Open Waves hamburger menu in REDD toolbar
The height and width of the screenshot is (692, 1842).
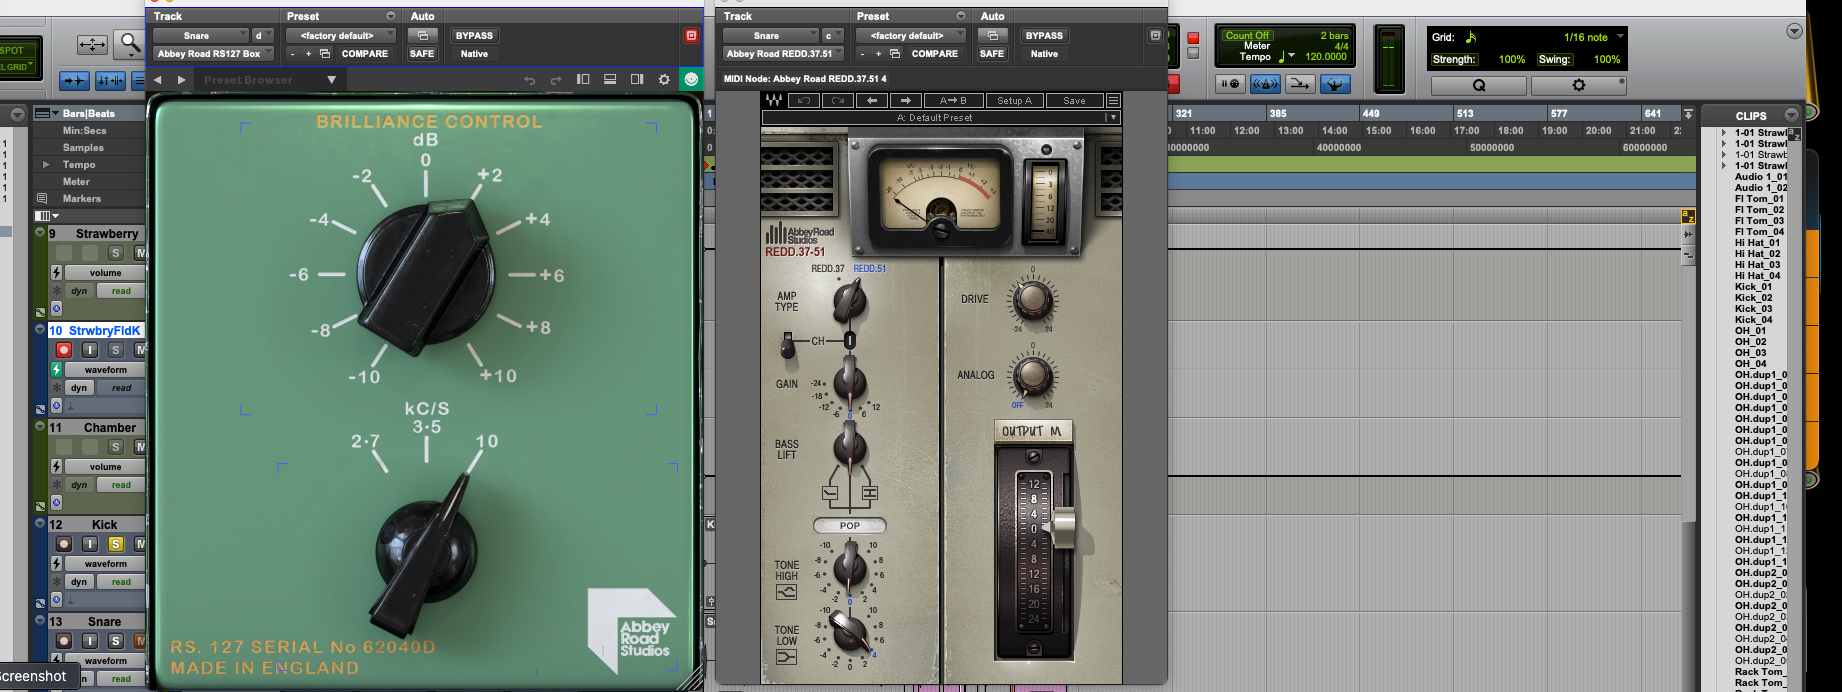pyautogui.click(x=1113, y=101)
